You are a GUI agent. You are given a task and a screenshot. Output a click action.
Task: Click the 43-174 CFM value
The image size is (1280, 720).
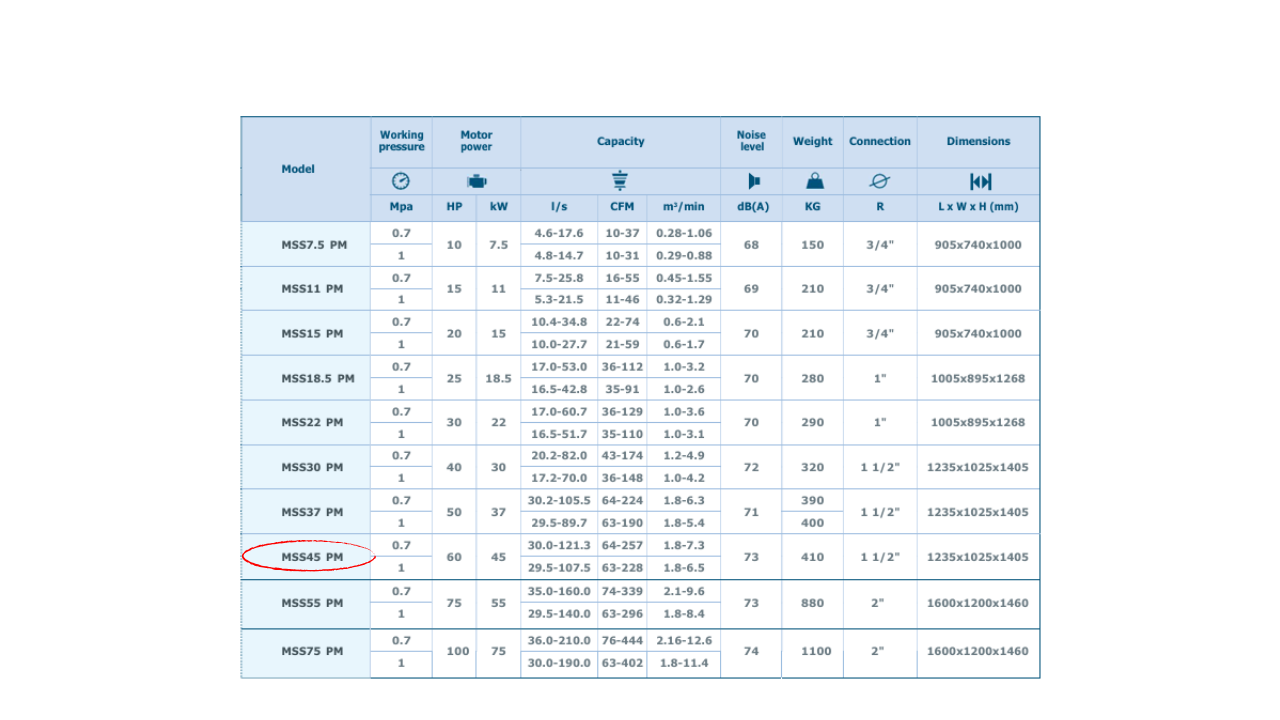[x=622, y=456]
